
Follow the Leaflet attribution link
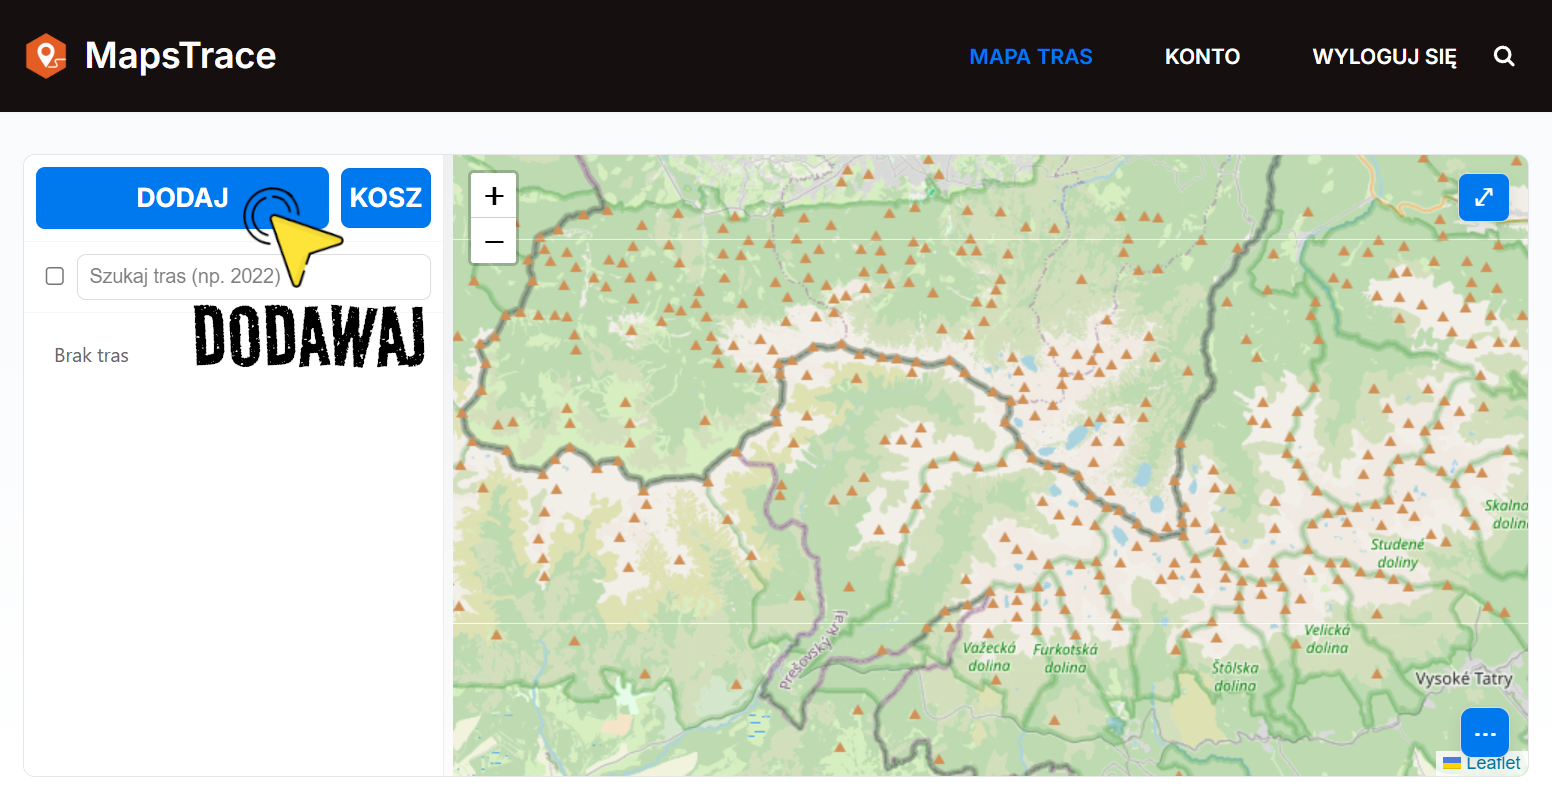point(1493,763)
